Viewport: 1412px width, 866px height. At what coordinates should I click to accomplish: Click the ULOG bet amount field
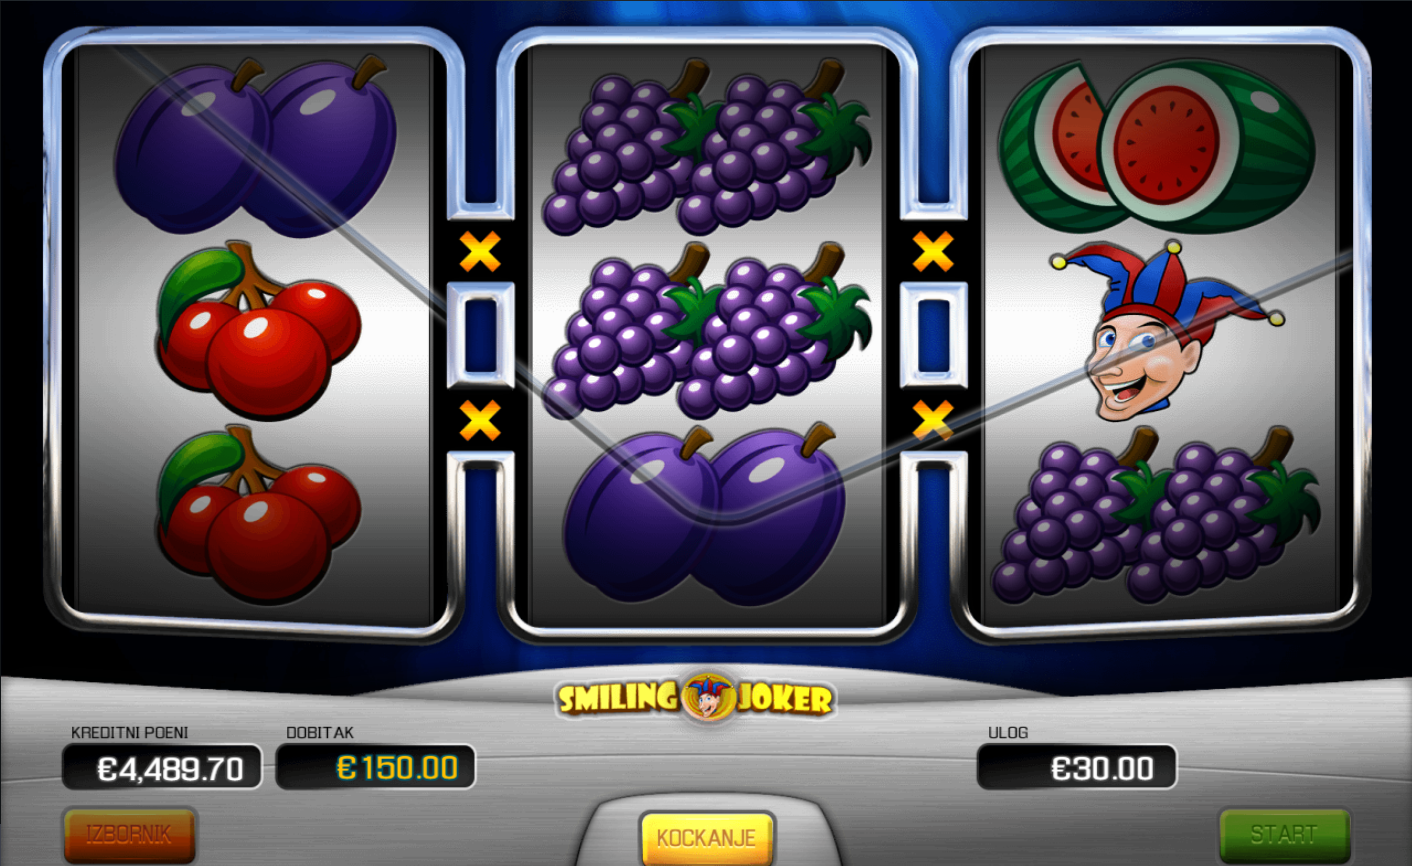[x=1077, y=768]
